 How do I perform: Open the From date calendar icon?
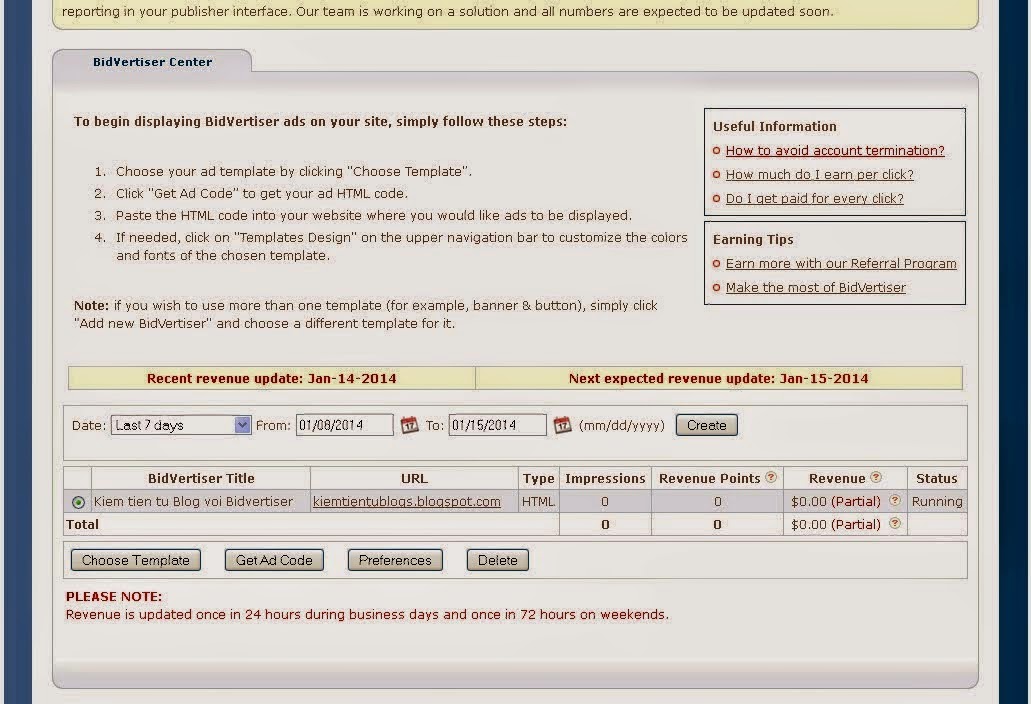coord(409,425)
